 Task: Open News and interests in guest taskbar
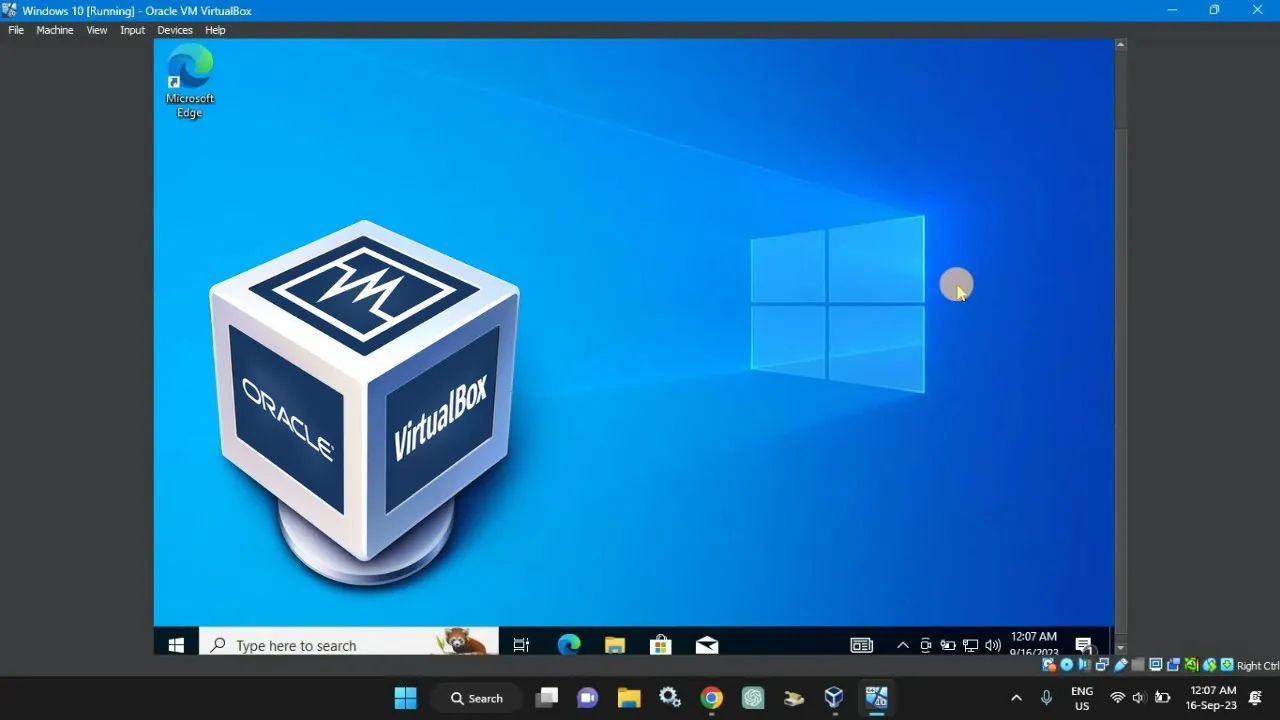click(x=862, y=645)
